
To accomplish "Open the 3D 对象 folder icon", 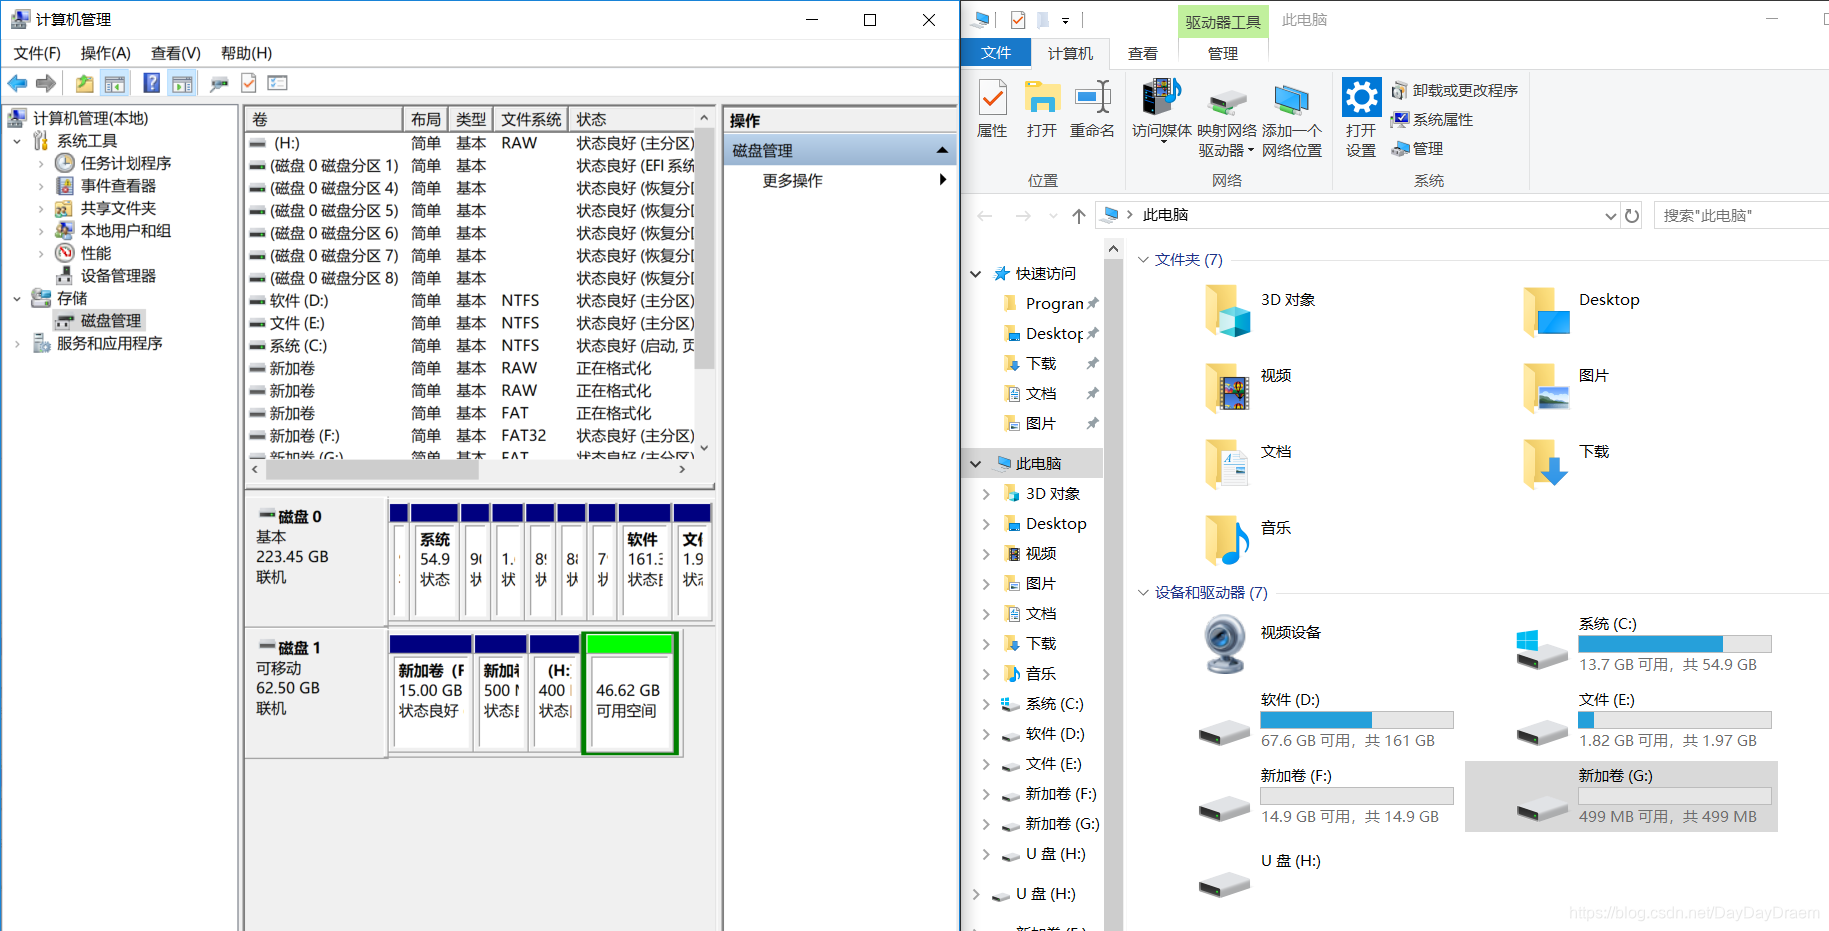I will click(1228, 310).
